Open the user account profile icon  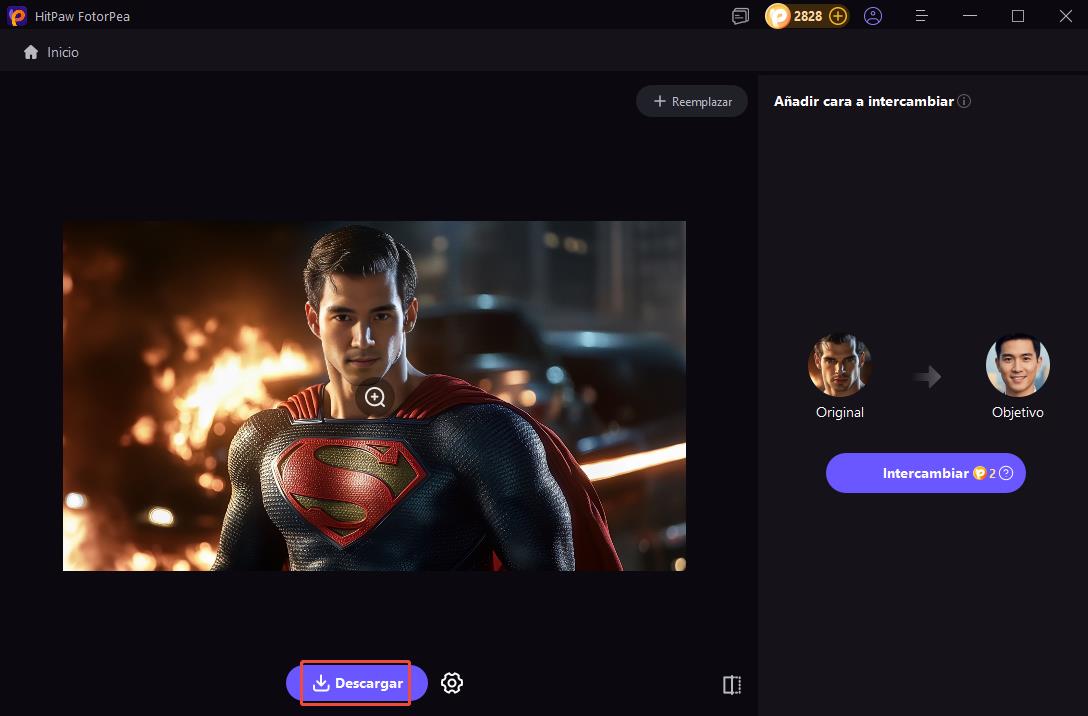pyautogui.click(x=873, y=16)
